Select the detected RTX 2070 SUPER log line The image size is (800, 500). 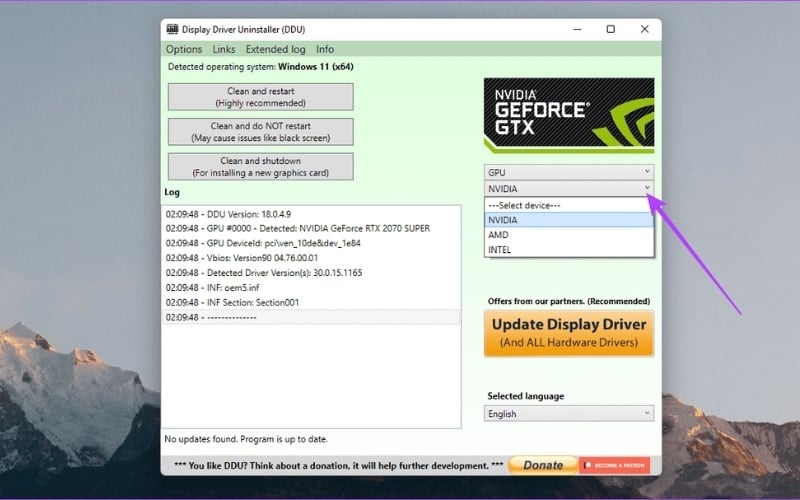(298, 228)
